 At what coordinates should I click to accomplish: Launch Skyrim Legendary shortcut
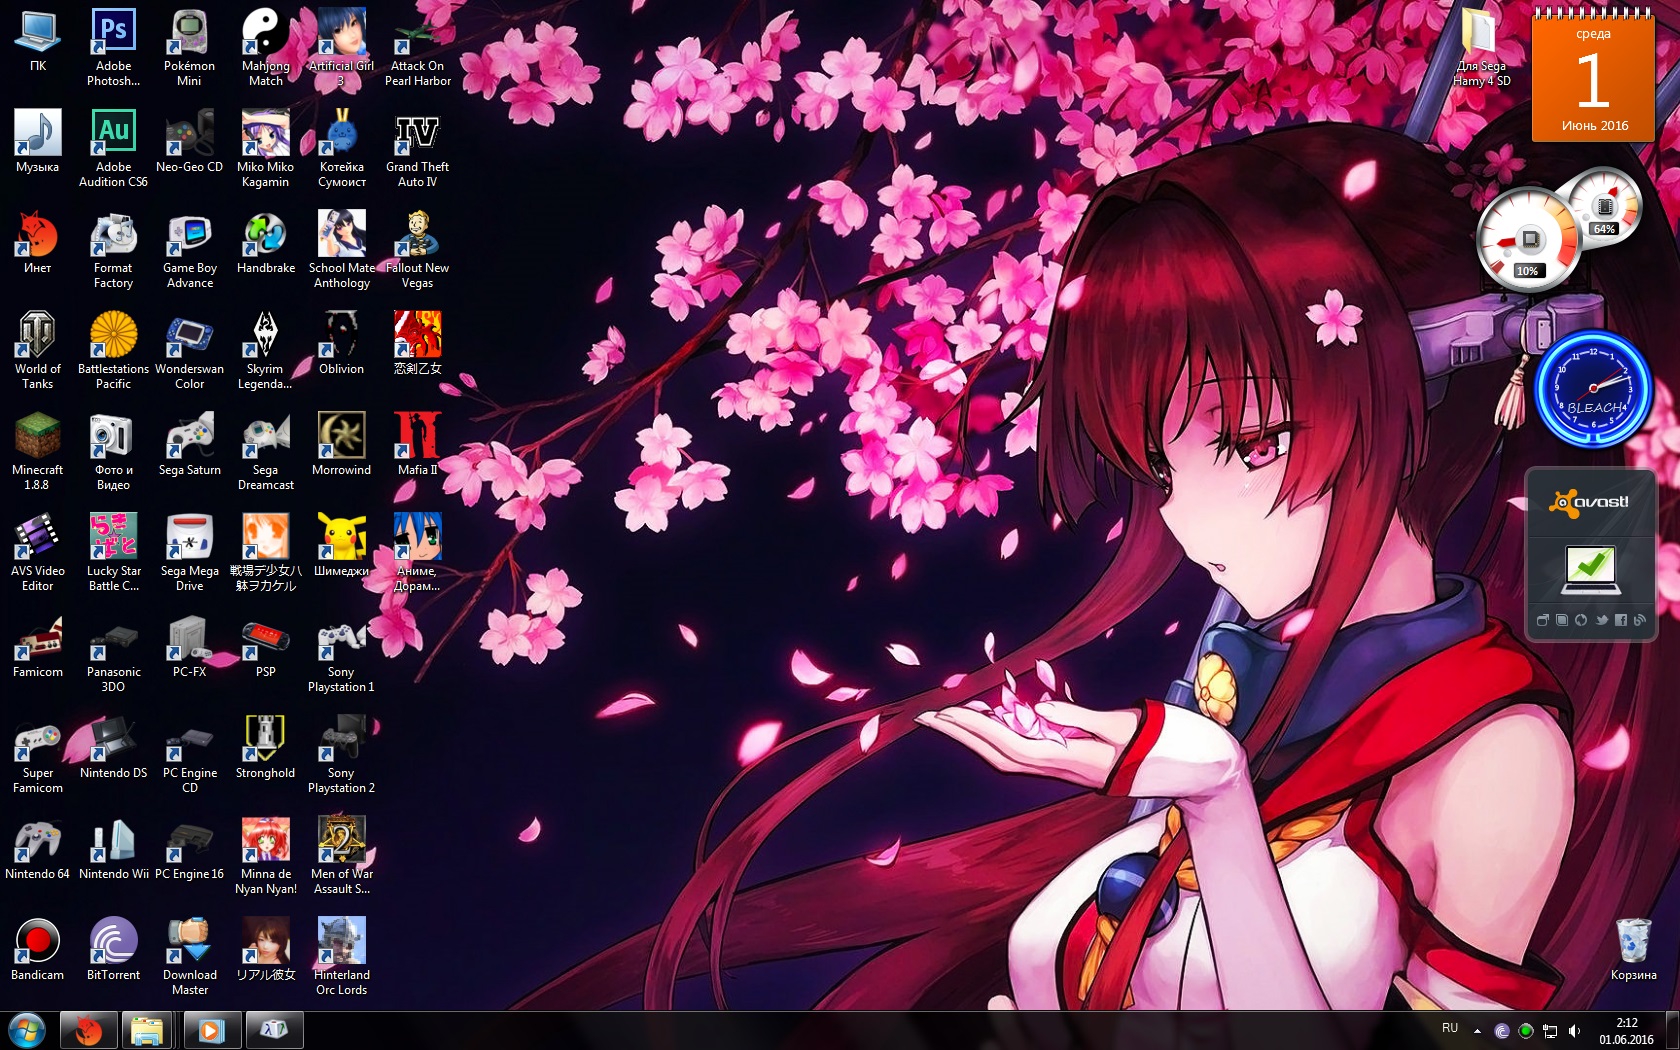(265, 350)
